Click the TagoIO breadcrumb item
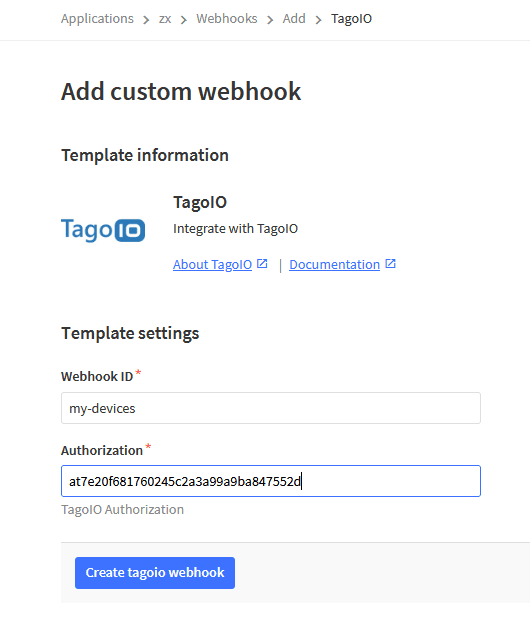This screenshot has width=530, height=621. (351, 19)
